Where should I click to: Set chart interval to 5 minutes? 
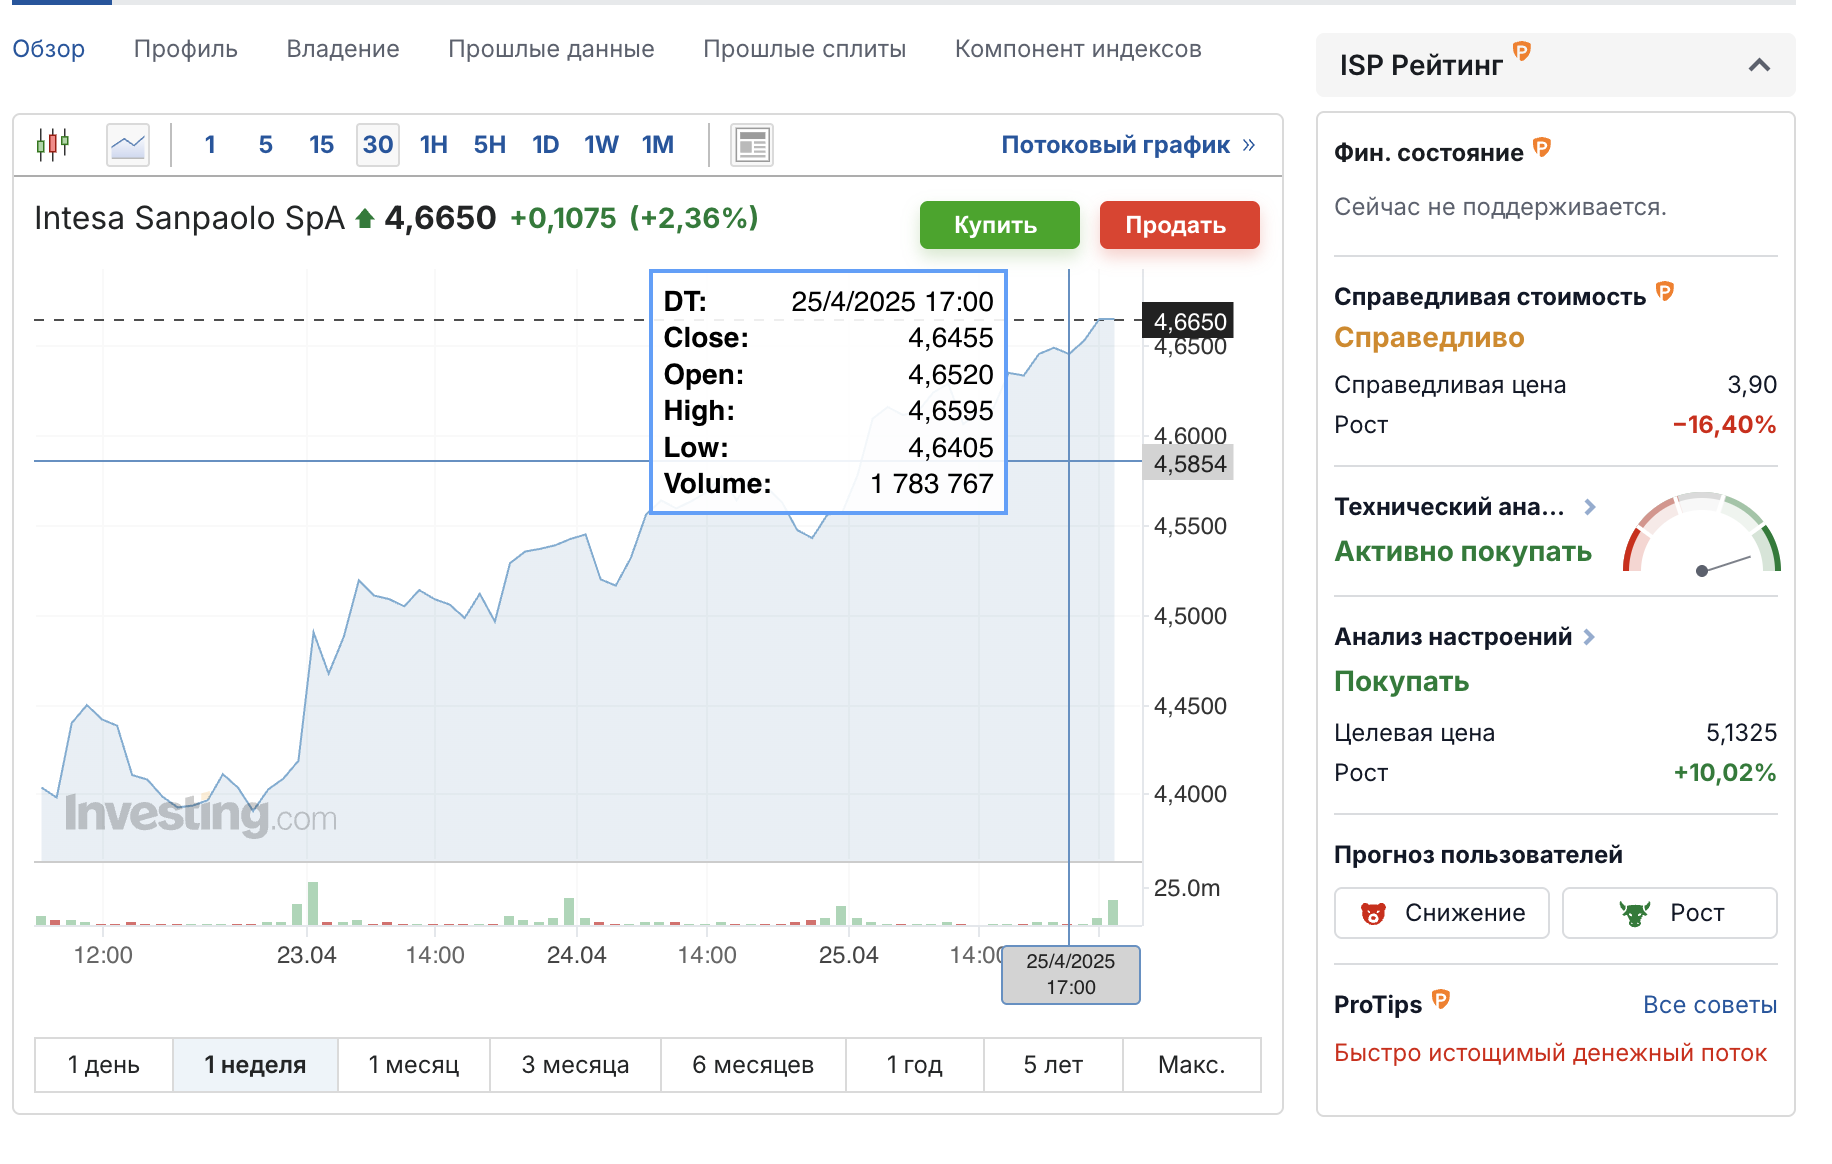tap(265, 145)
